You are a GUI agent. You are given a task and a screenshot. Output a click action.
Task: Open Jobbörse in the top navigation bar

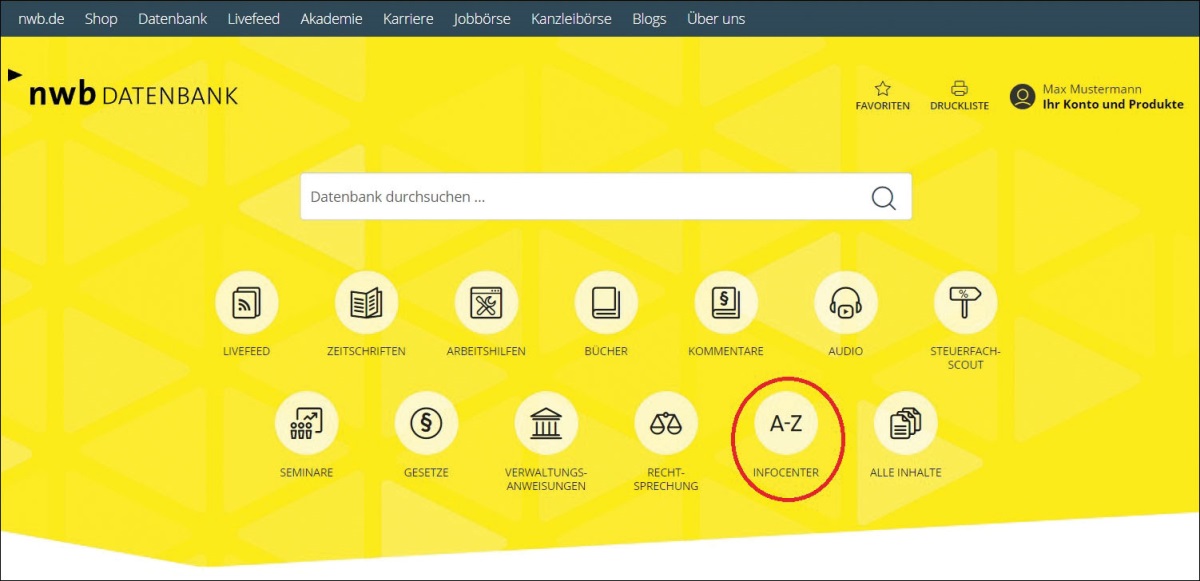point(481,19)
